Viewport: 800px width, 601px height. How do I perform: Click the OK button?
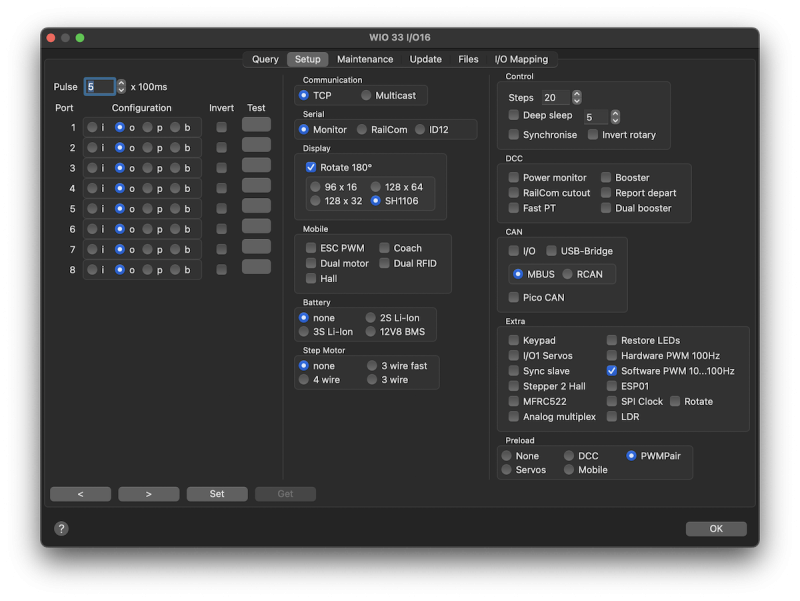716,528
